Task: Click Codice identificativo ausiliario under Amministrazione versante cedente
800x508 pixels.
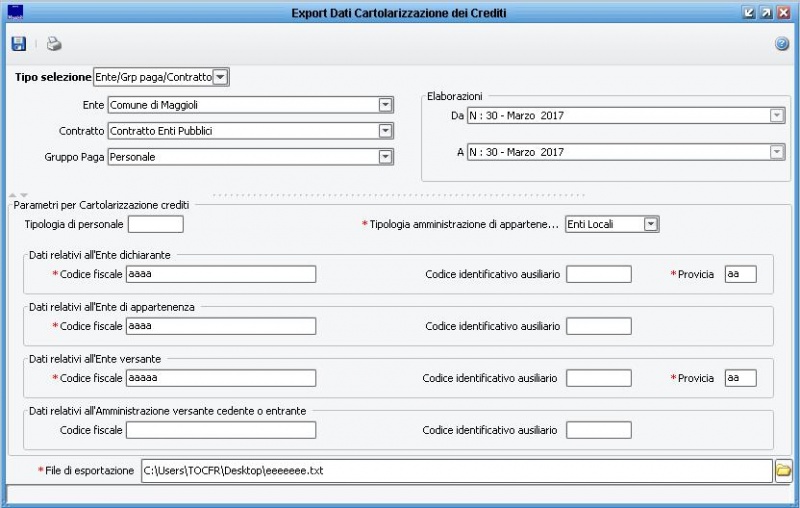Action: 599,430
